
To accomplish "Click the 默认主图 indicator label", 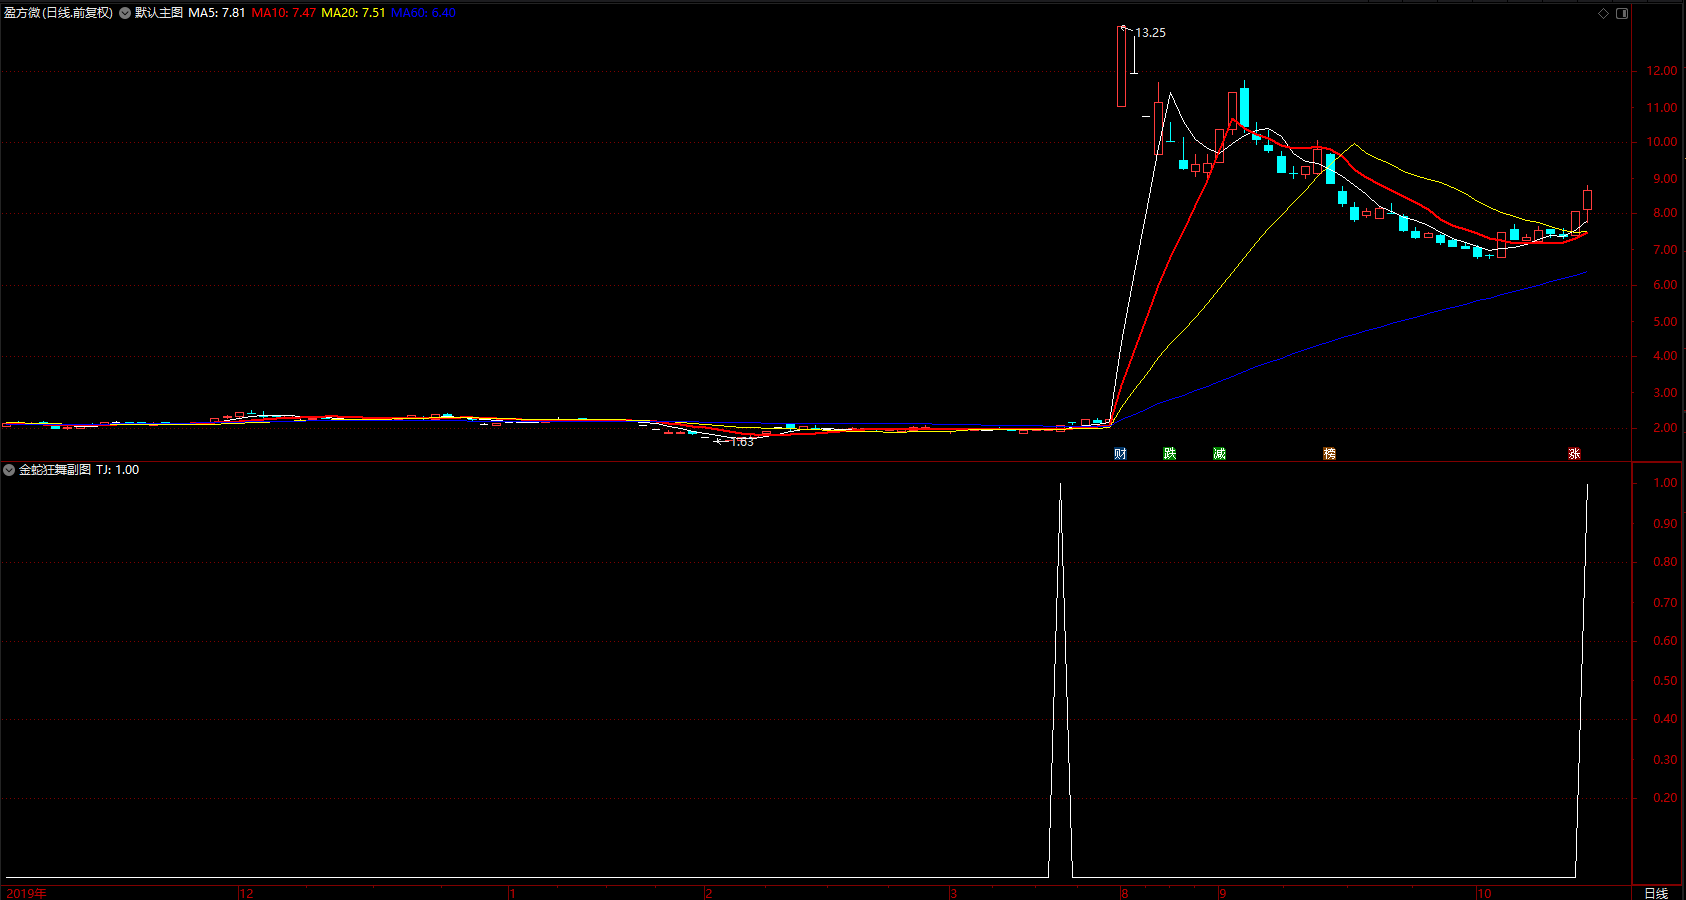I will [159, 13].
